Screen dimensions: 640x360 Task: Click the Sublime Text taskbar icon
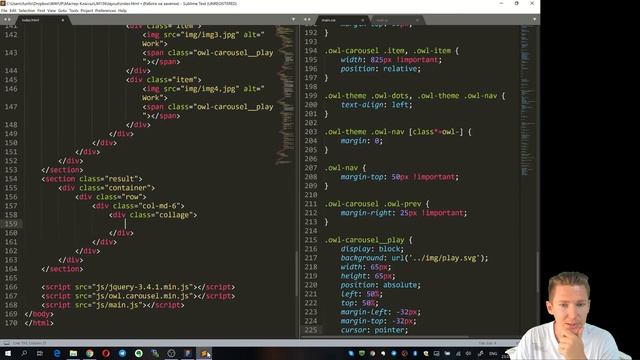(x=204, y=353)
